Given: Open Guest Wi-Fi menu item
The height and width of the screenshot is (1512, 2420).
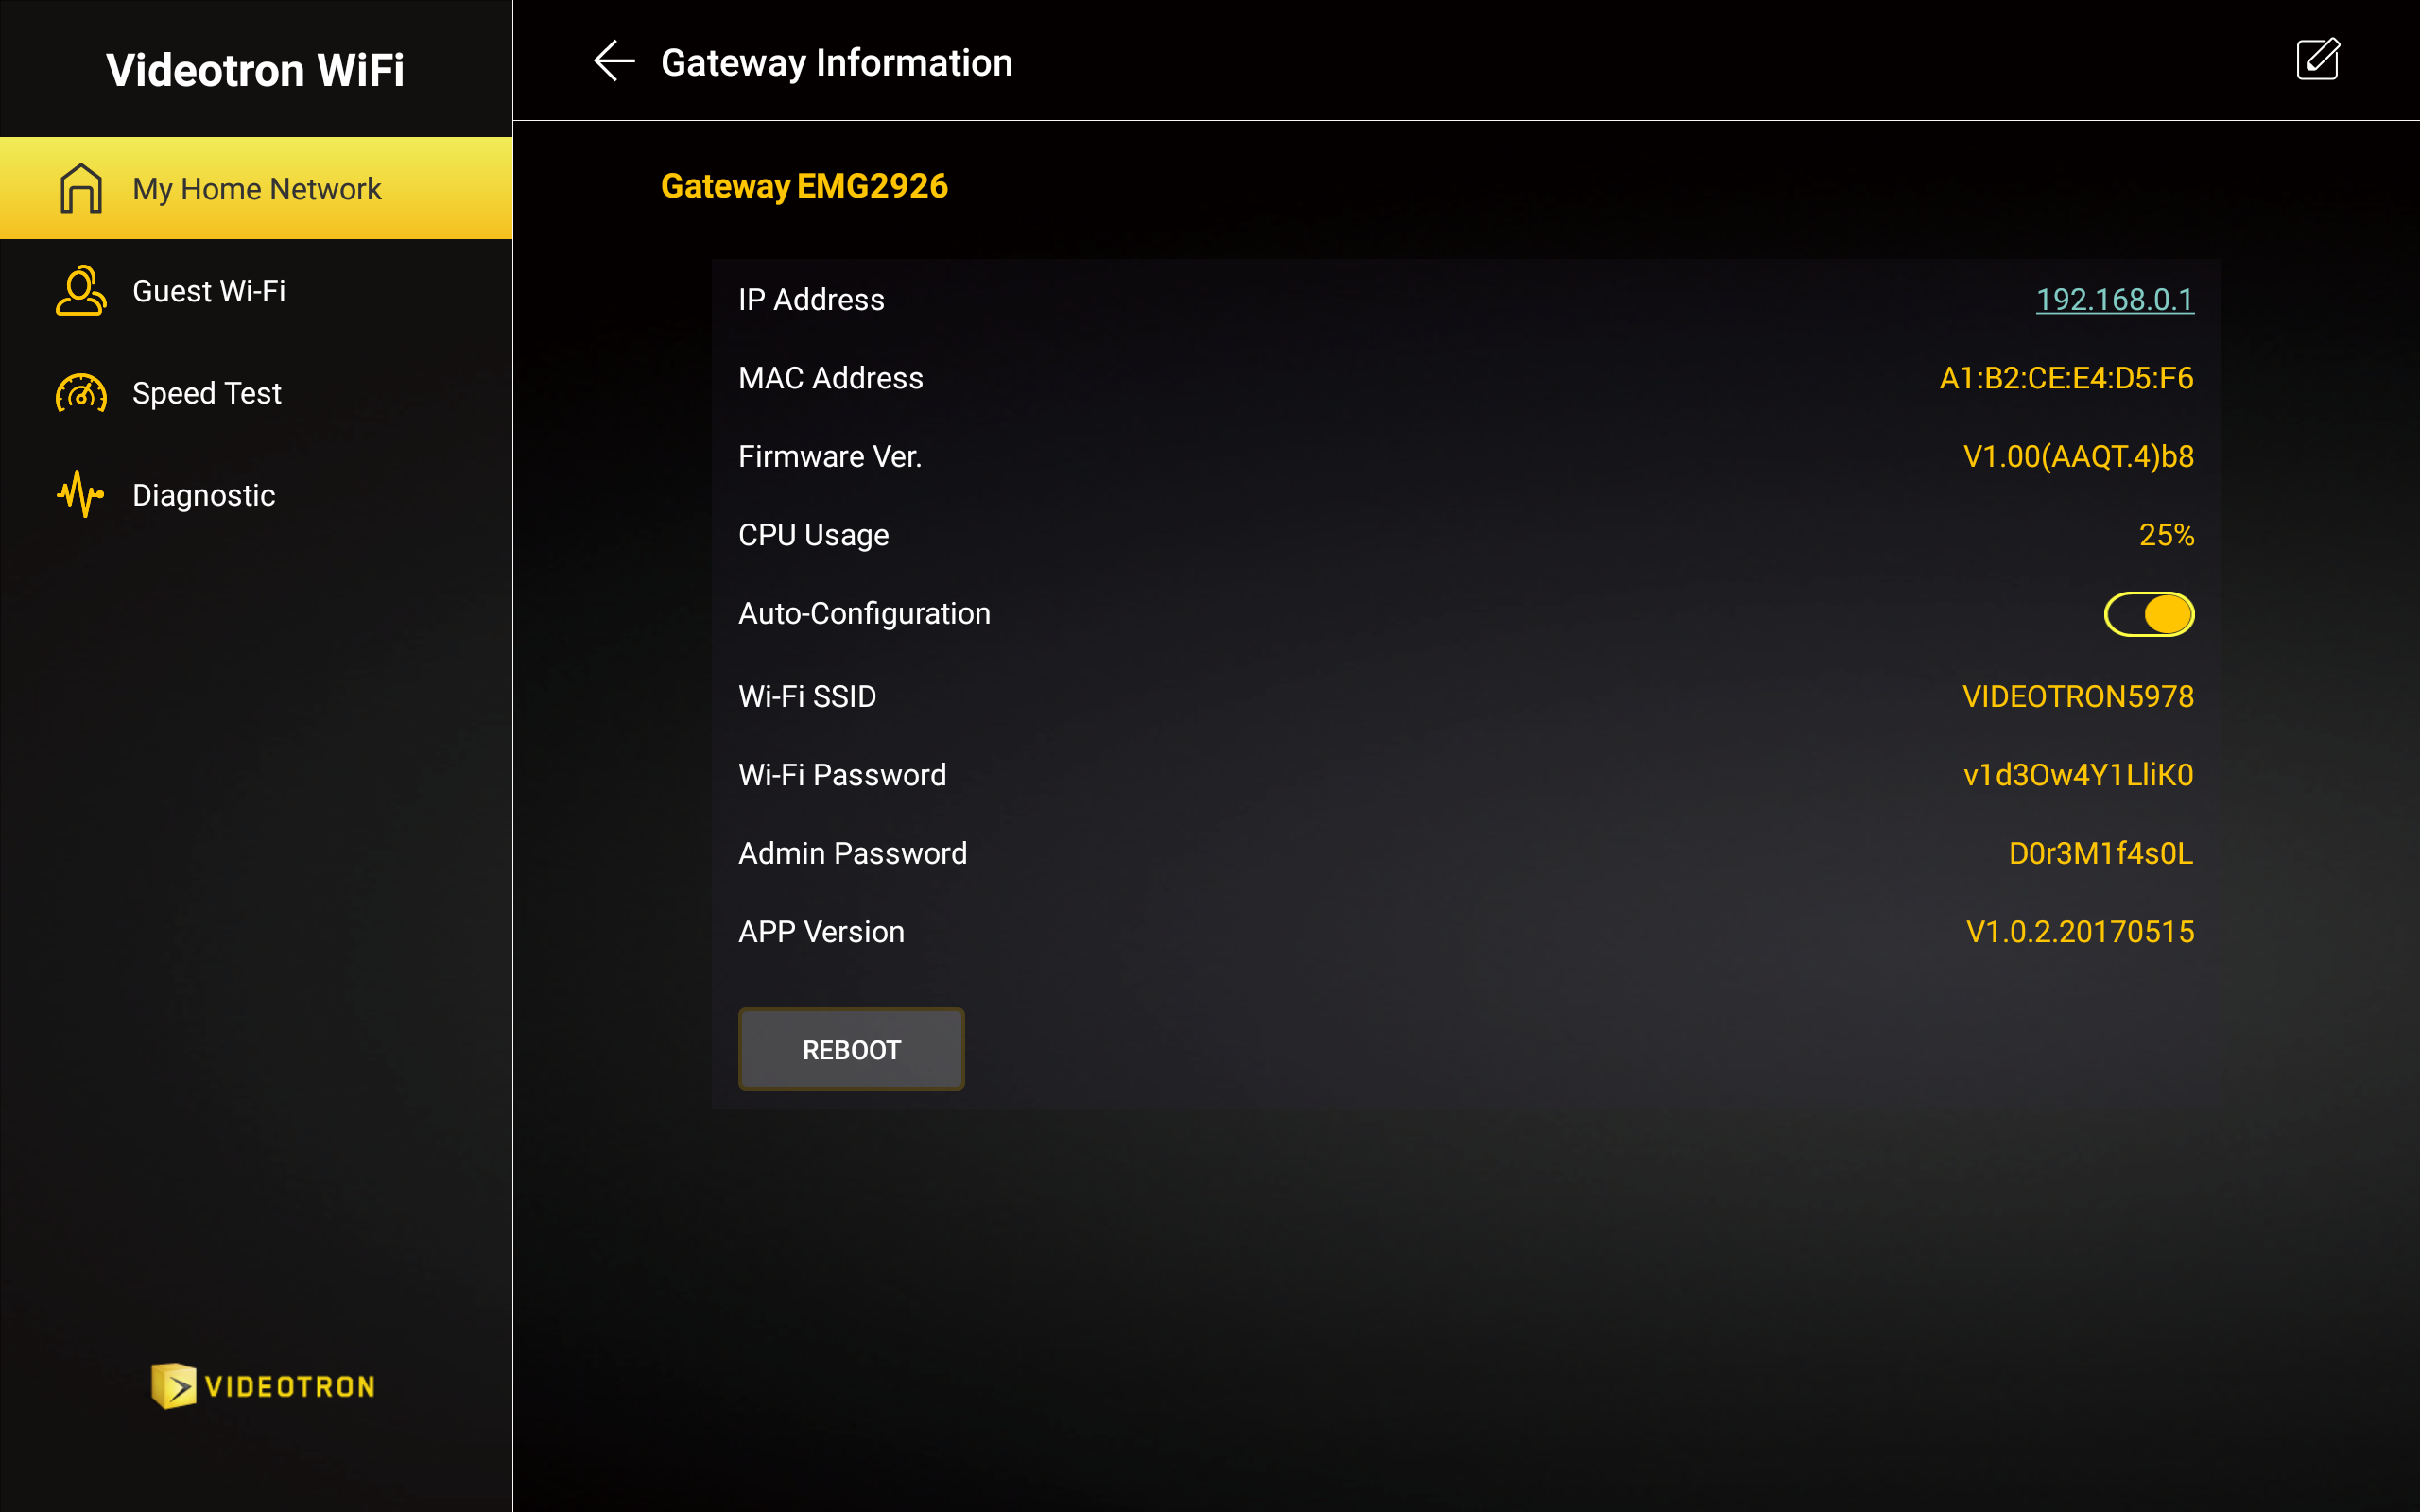Looking at the screenshot, I should 256,290.
